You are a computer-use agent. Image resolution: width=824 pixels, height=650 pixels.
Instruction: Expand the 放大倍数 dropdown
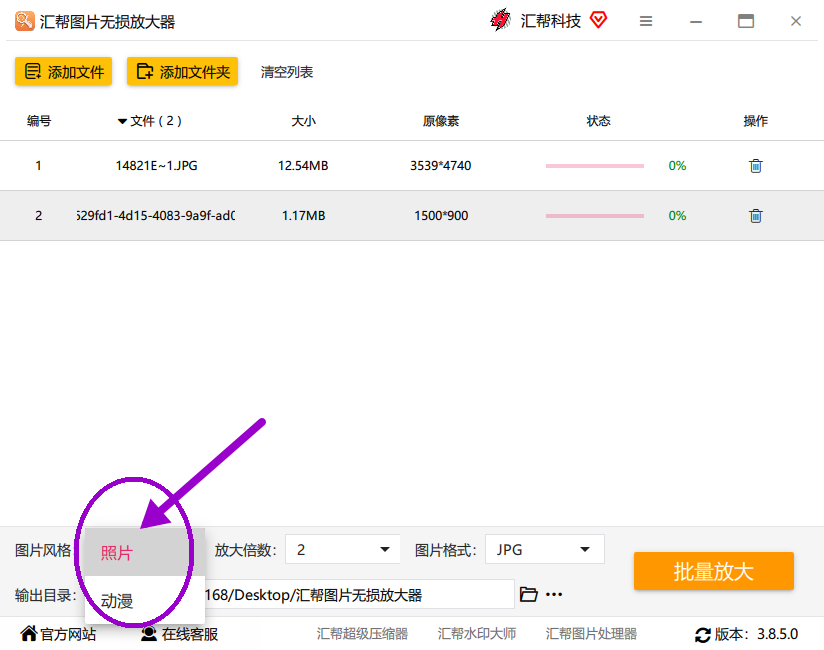pyautogui.click(x=343, y=549)
